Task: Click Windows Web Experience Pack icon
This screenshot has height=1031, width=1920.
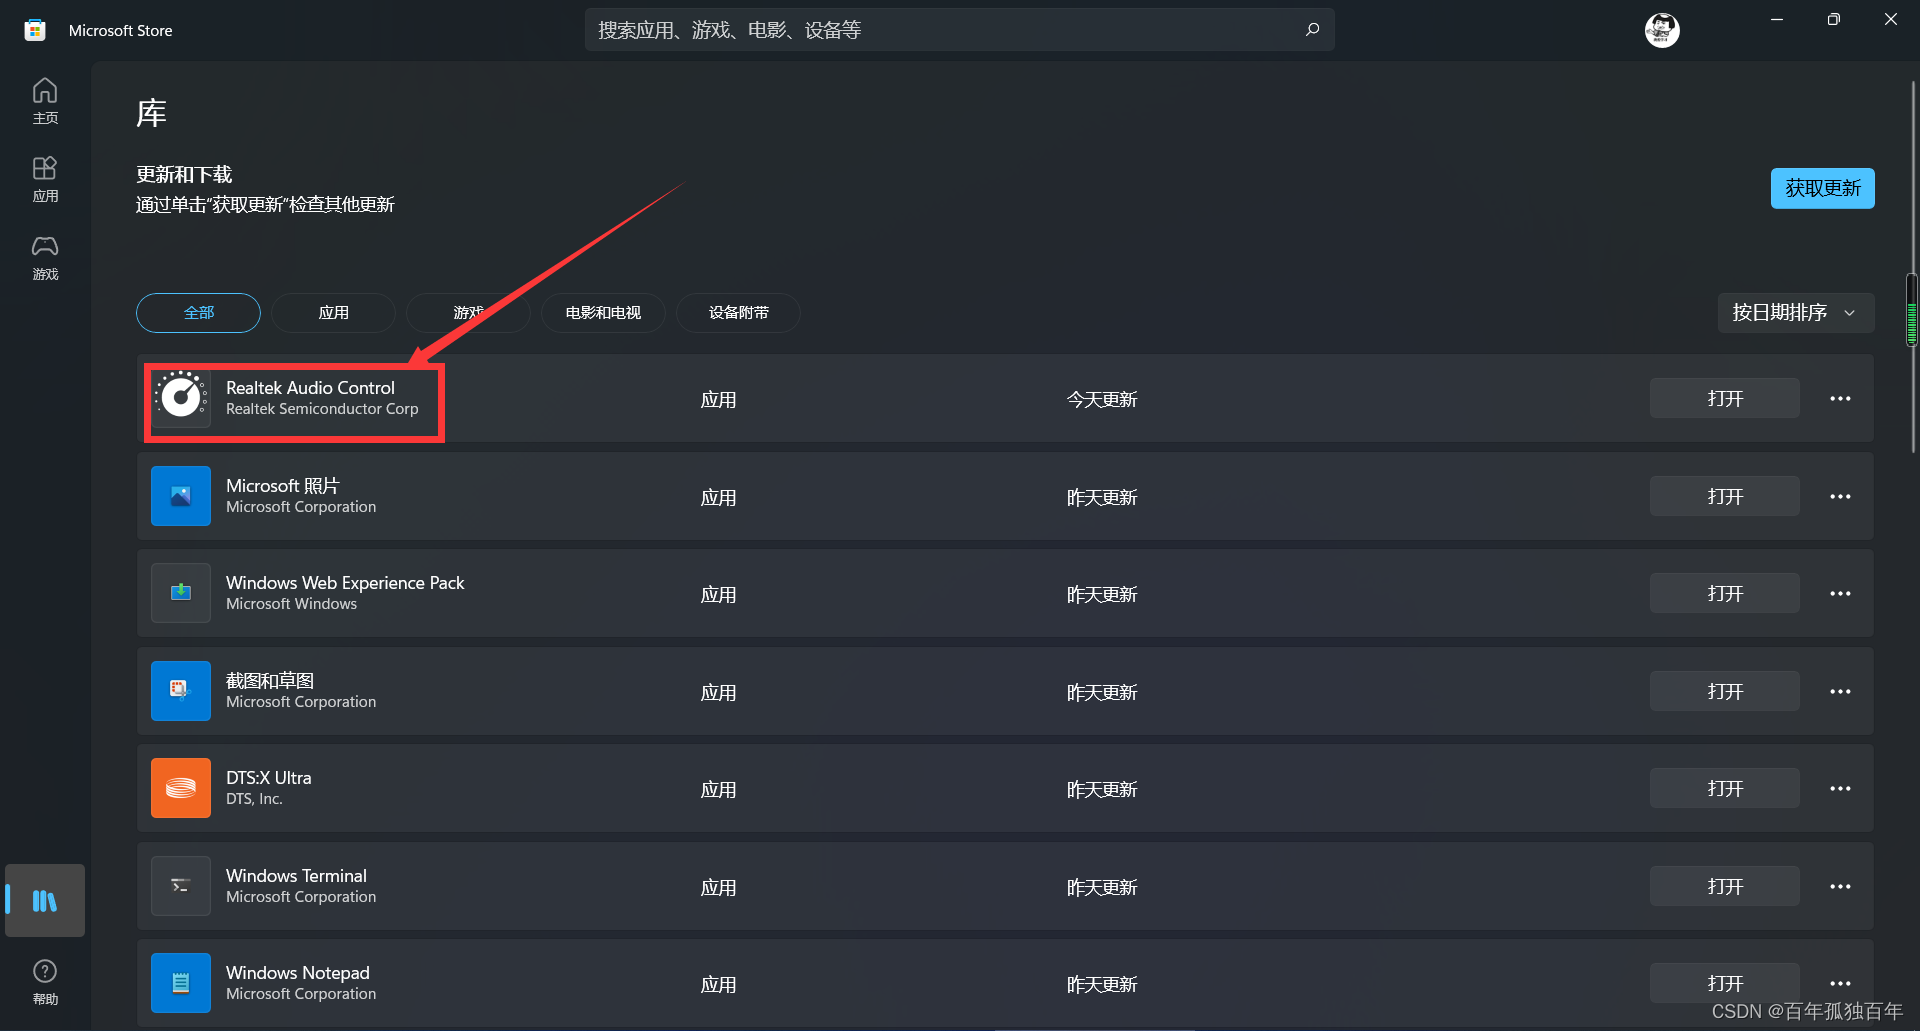Action: click(181, 593)
